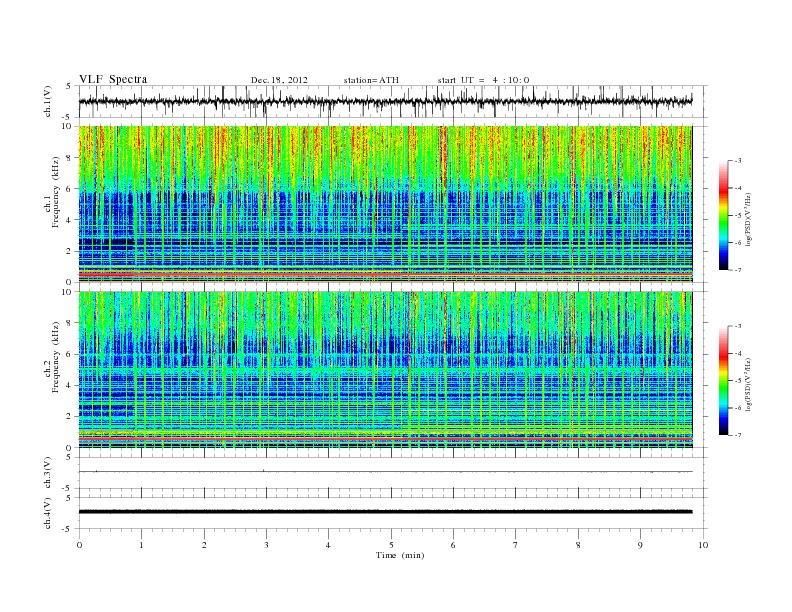The width and height of the screenshot is (792, 612).
Task: Click the ch.1 voltage waveform trace
Action: point(385,101)
